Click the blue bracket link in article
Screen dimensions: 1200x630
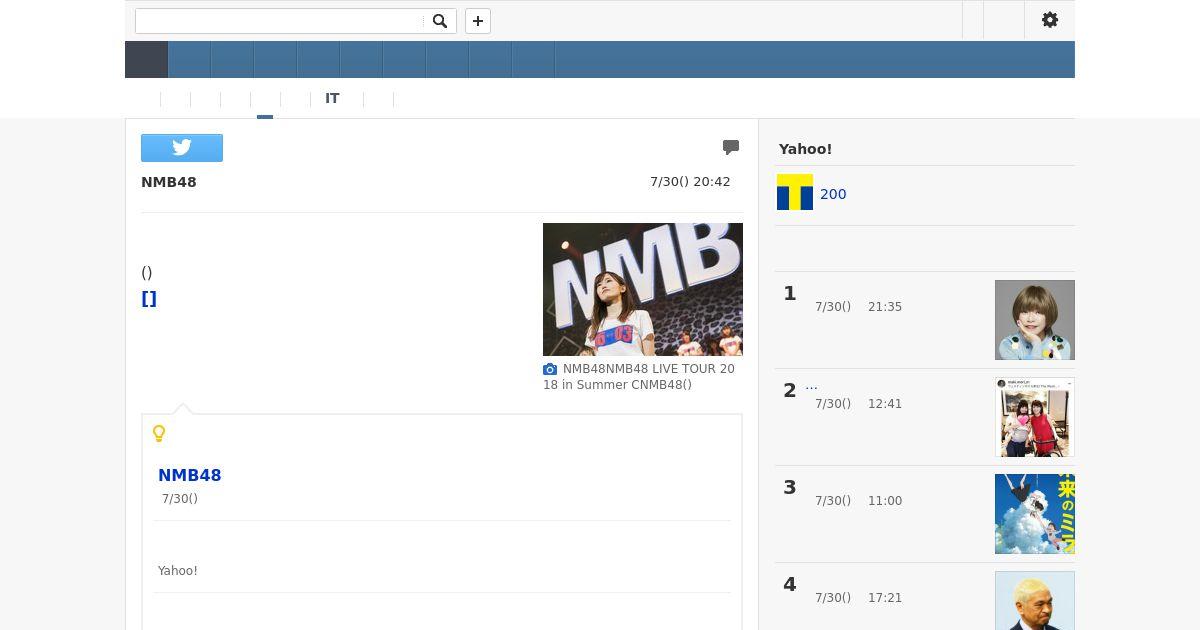[x=149, y=299]
